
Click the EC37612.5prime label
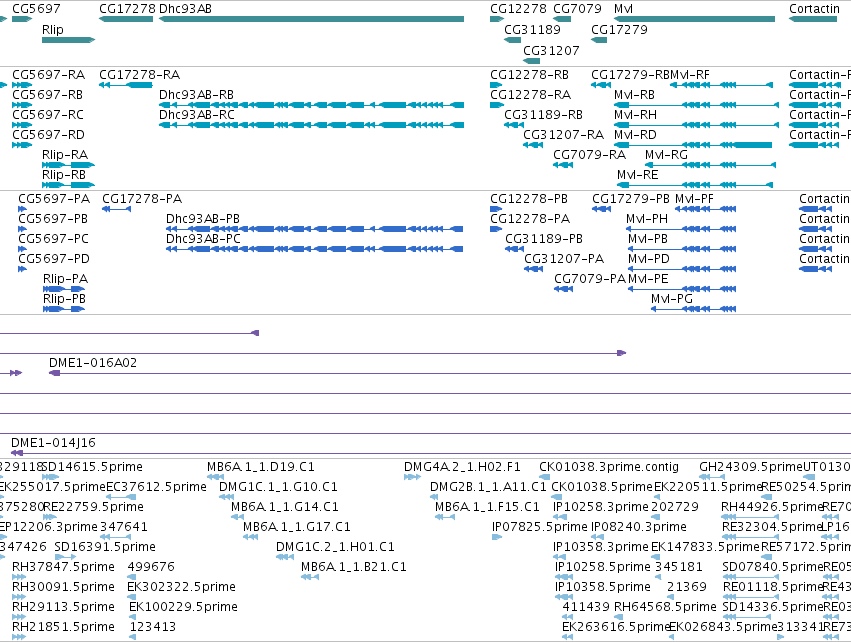coord(156,487)
